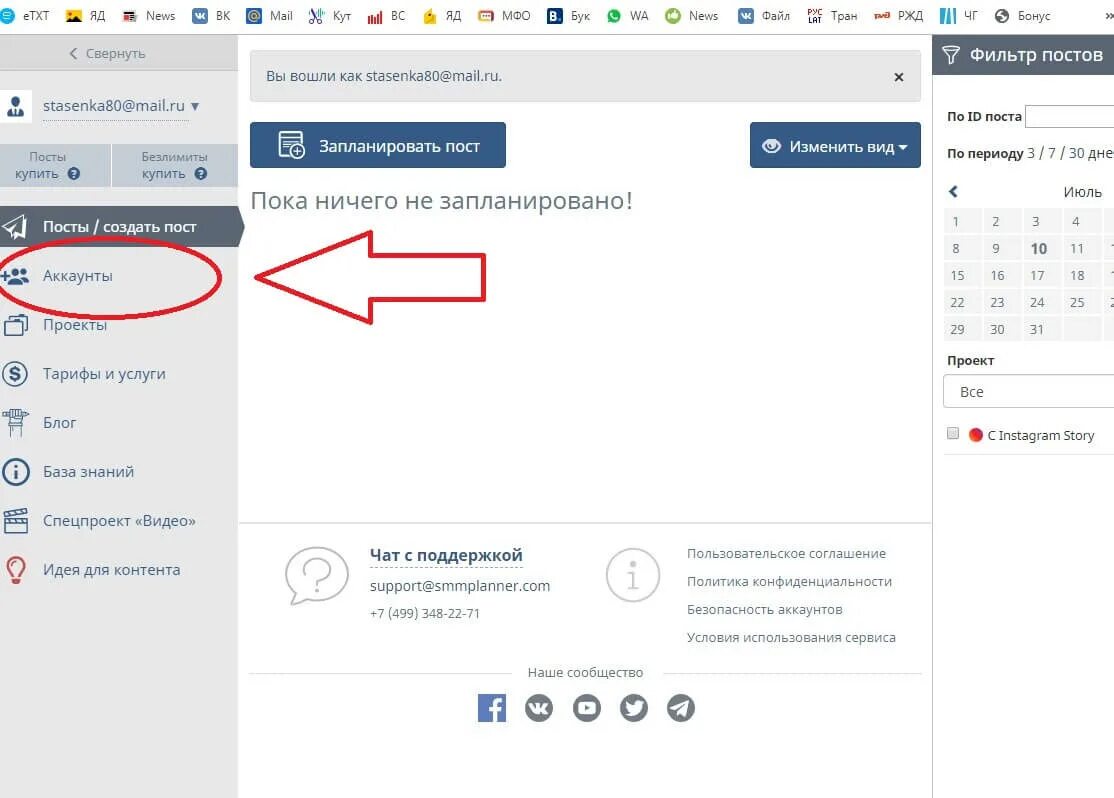Click the funnel icon on Фильтр постов
This screenshot has height=798, width=1114.
pos(950,54)
